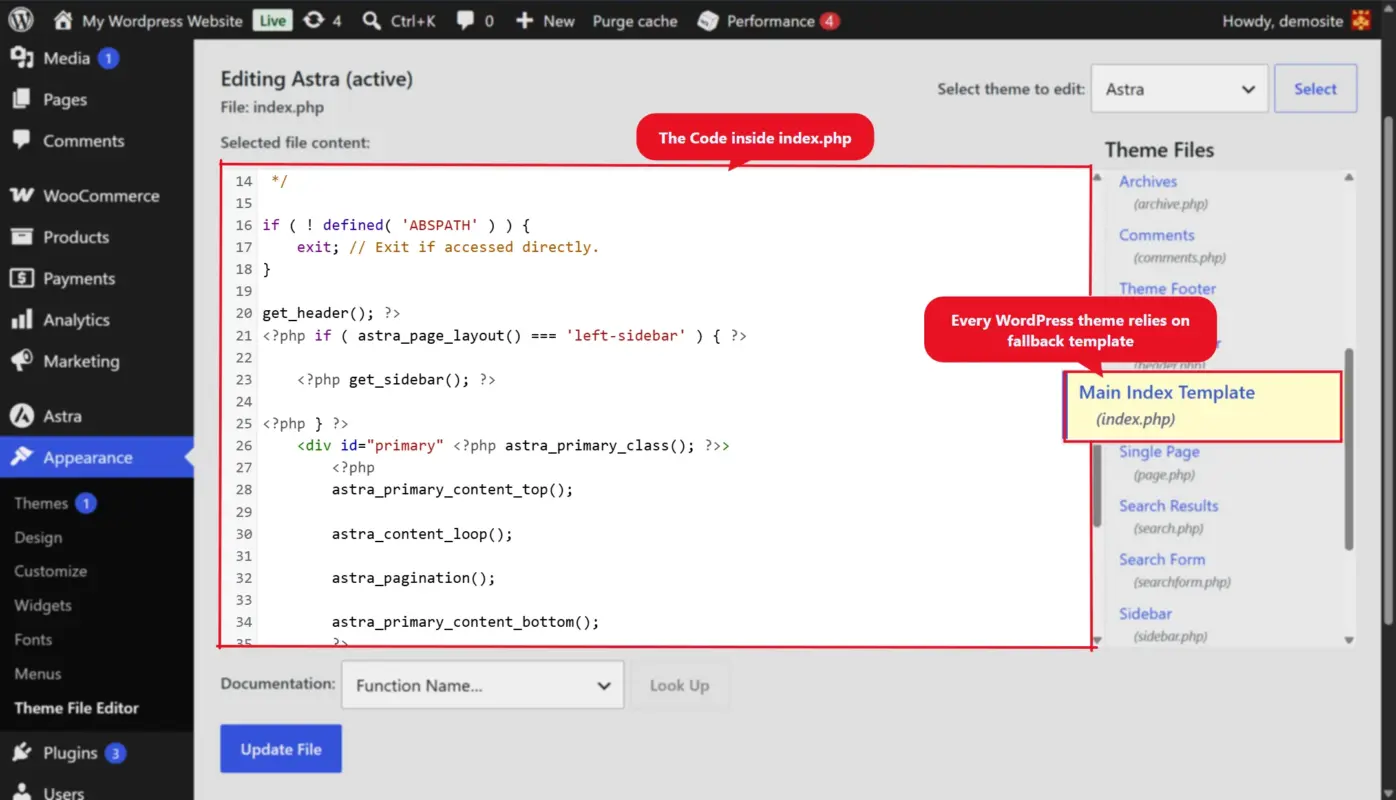
Task: Click the Products sidebar icon
Action: [21, 237]
